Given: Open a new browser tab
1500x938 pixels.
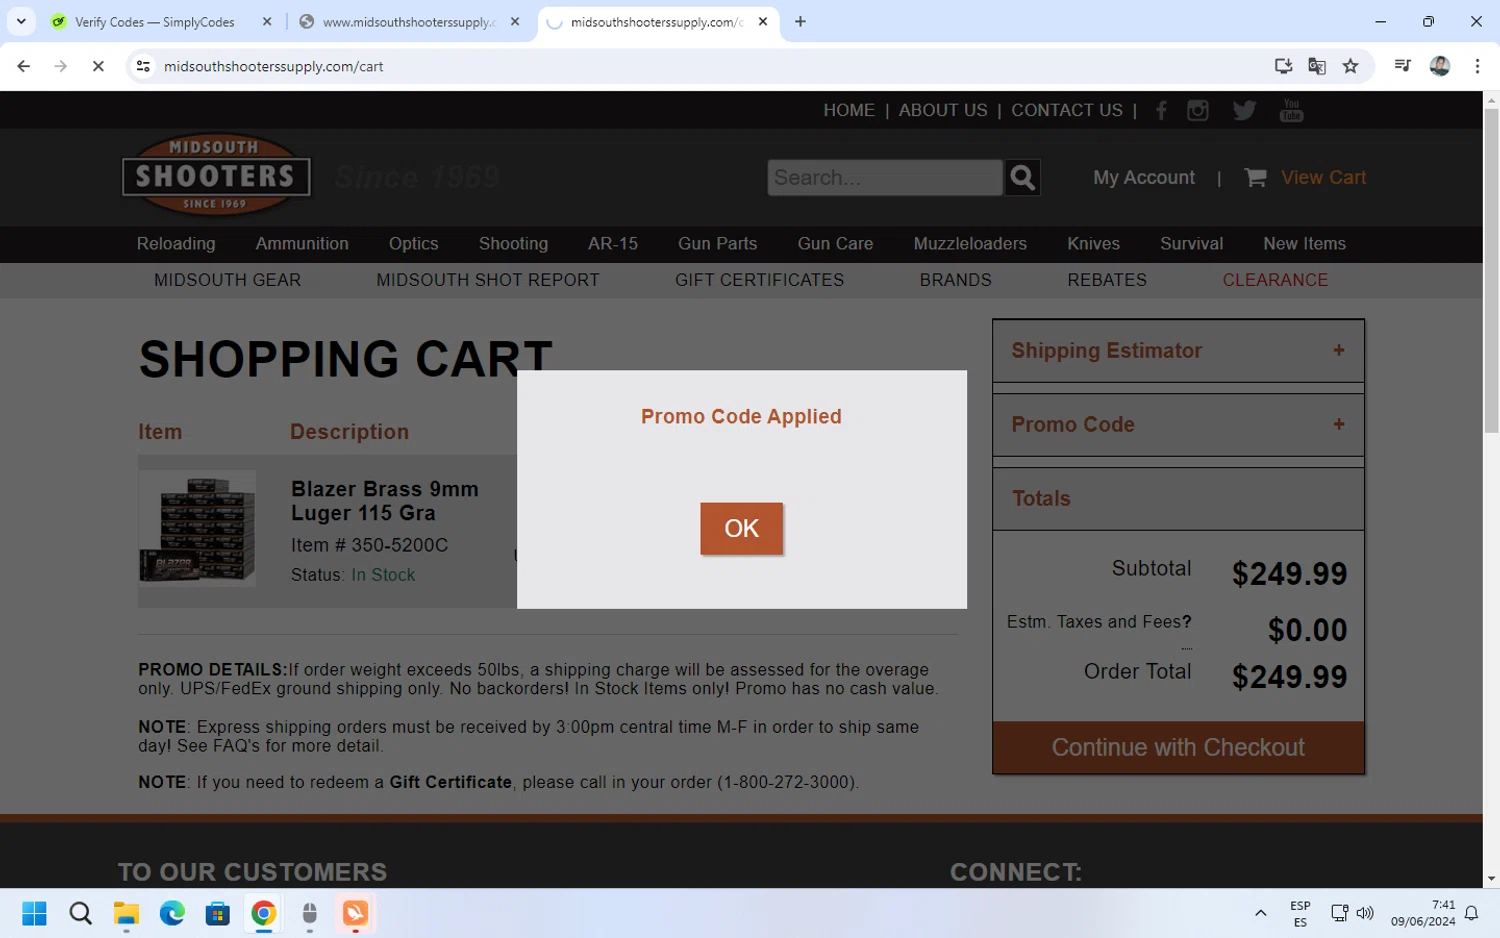Looking at the screenshot, I should pos(800,21).
